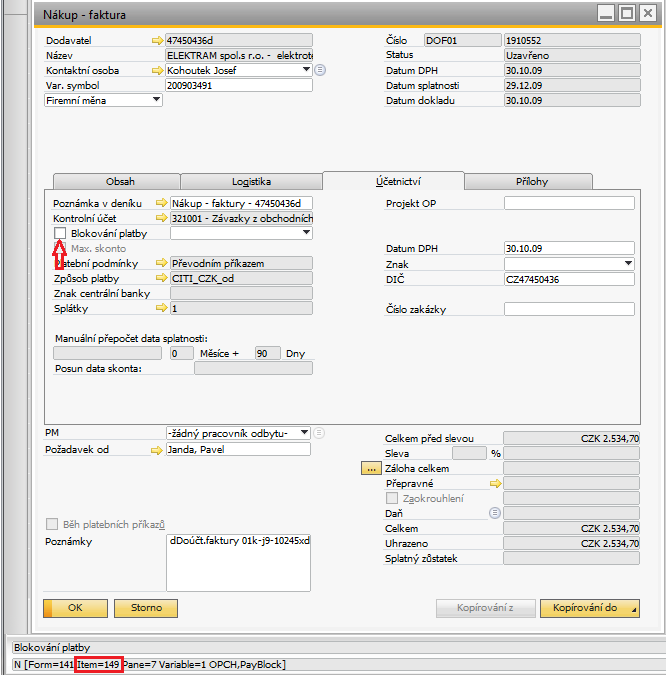The width and height of the screenshot is (666, 676).
Task: Click the info icon next to Kontaktní osoba
Action: 320,70
